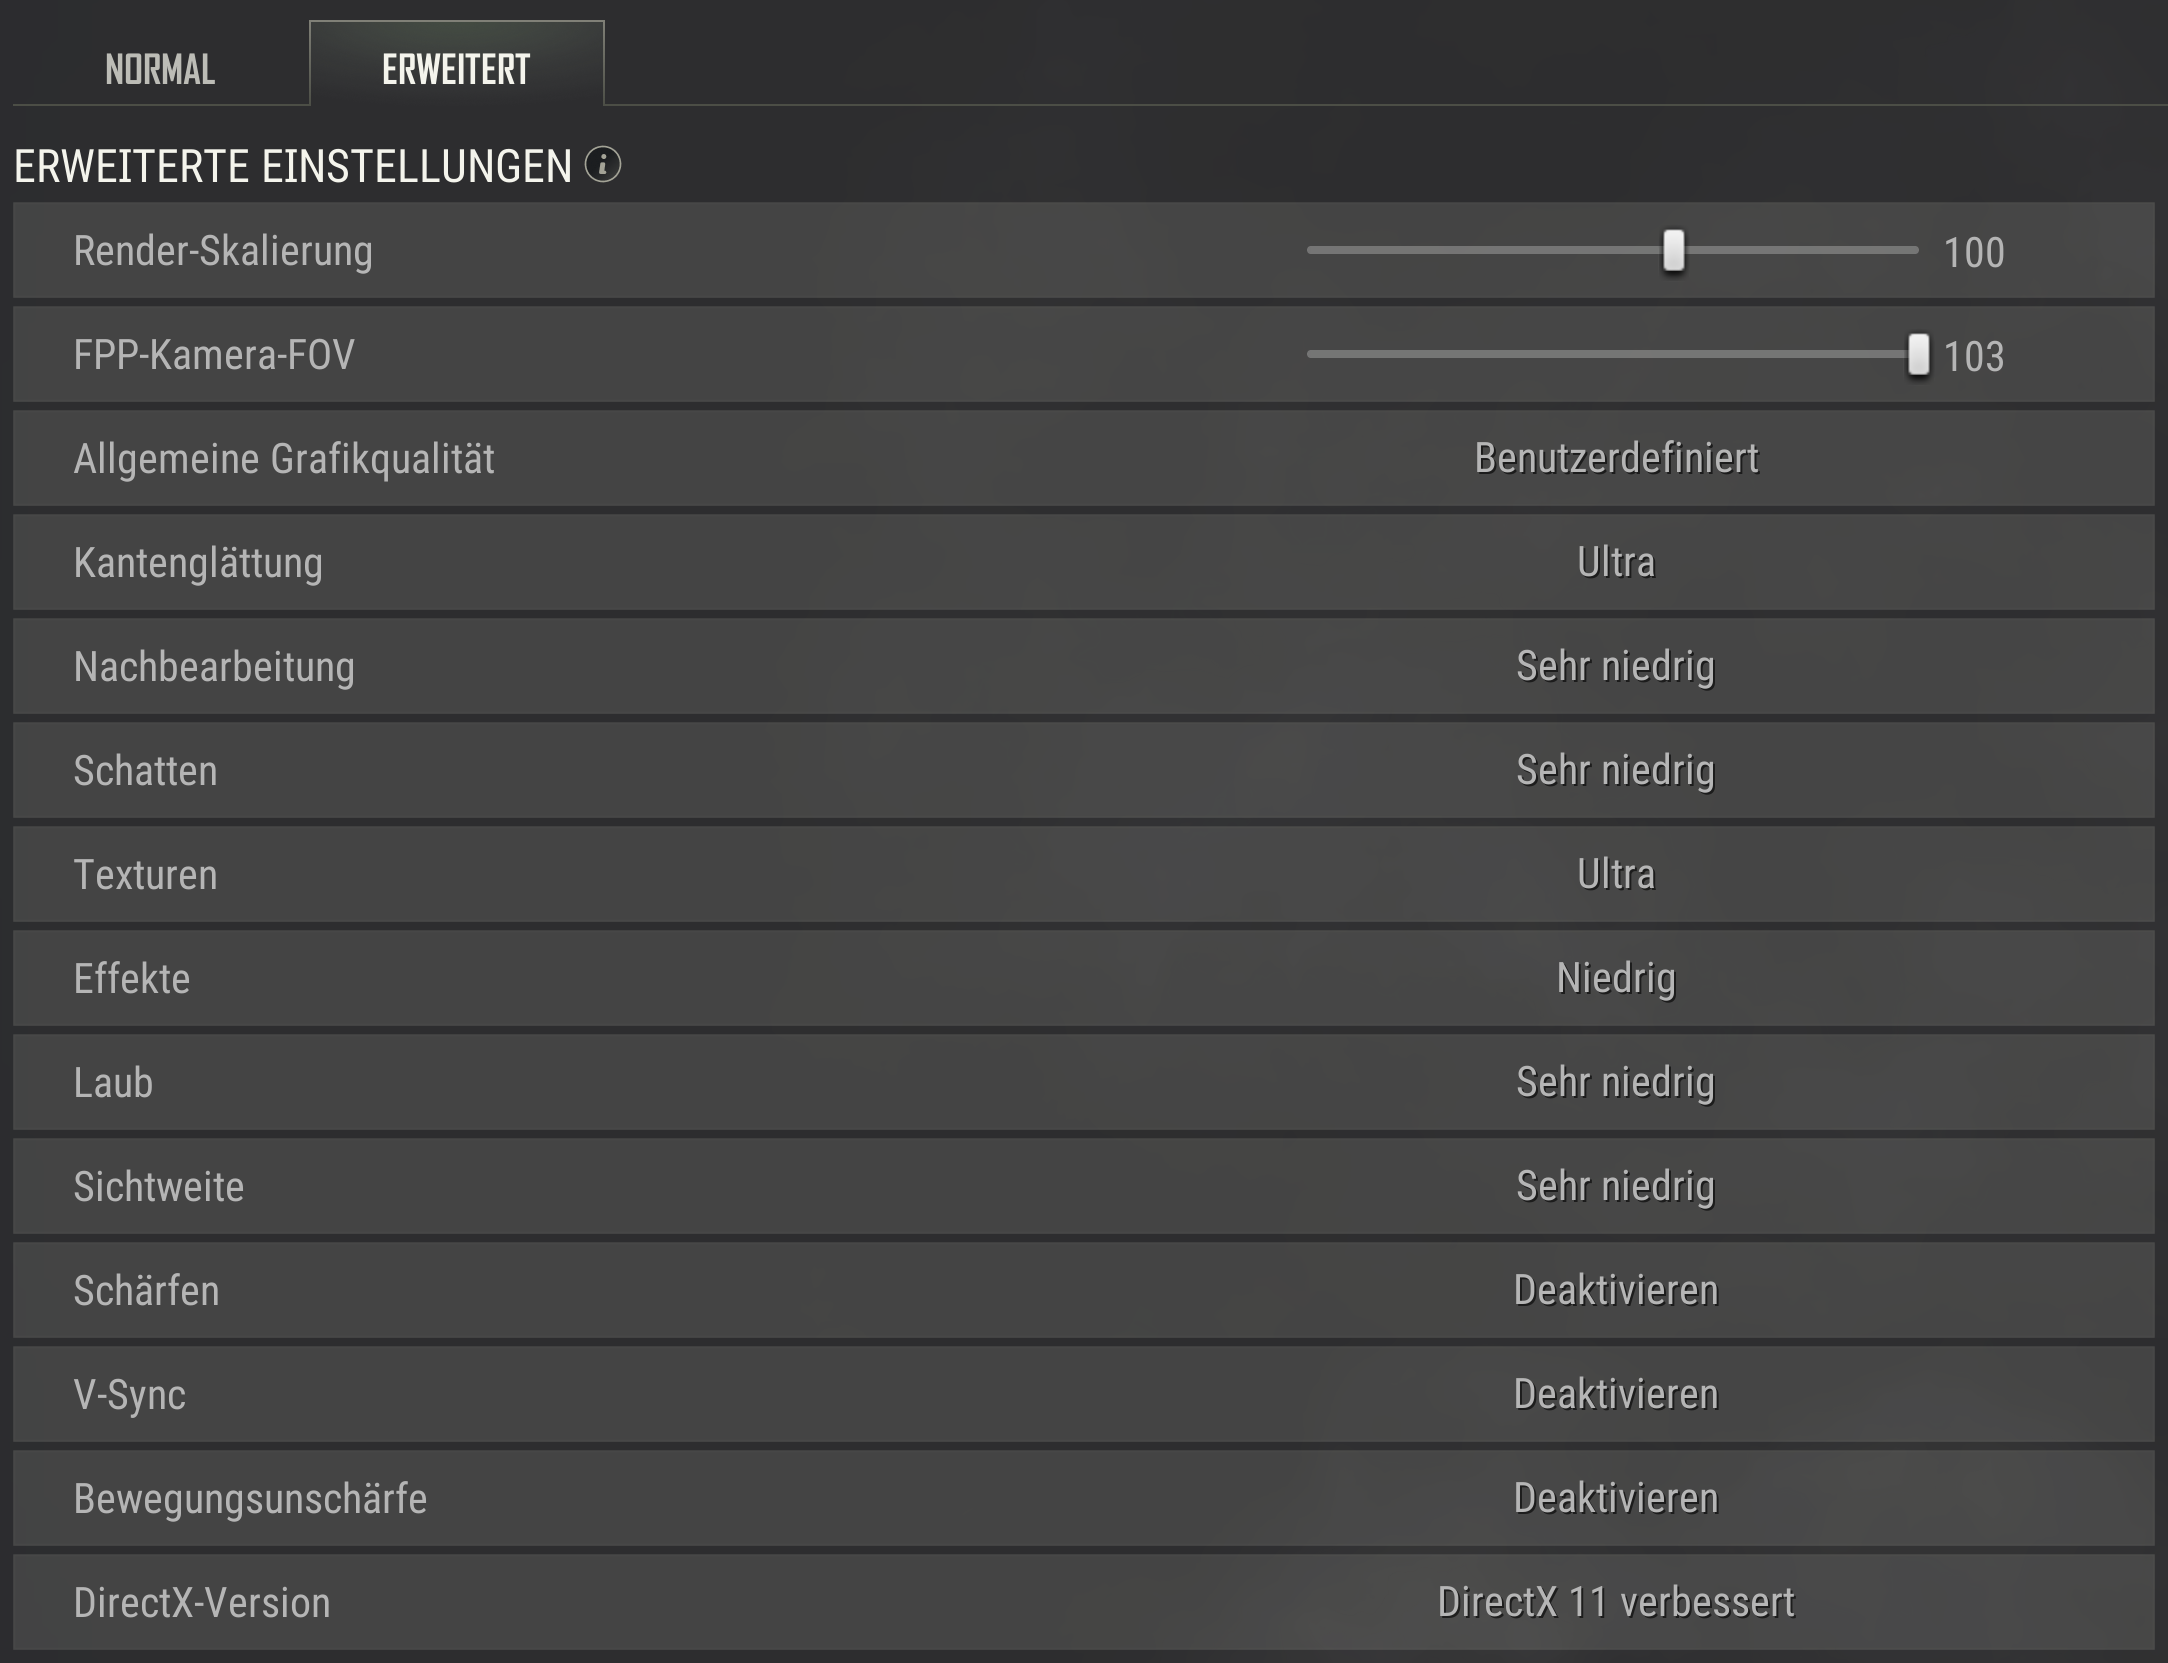This screenshot has height=1663, width=2168.
Task: Click the Render-Skalierung value 100
Action: pyautogui.click(x=1973, y=252)
